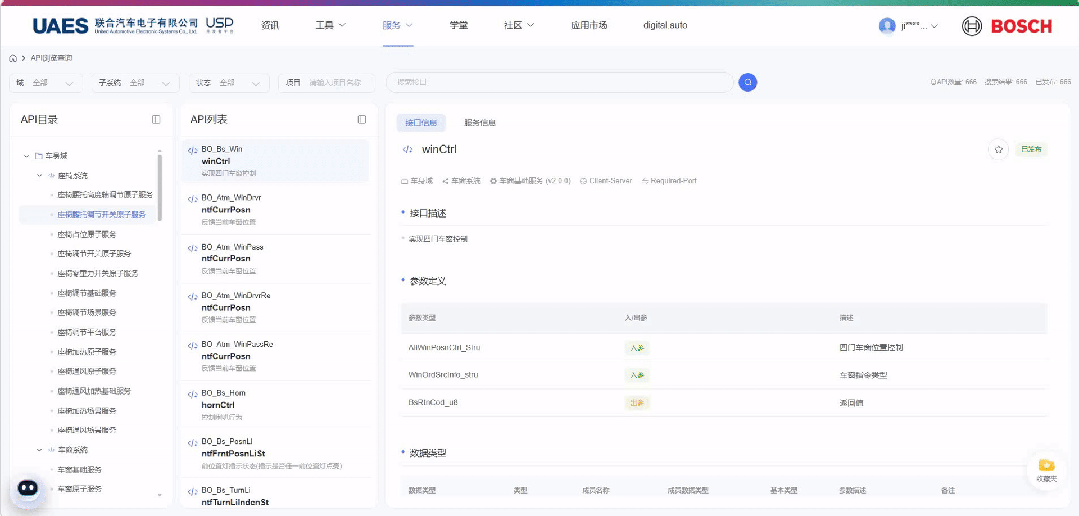The width and height of the screenshot is (1079, 516).
Task: Click the AllWinPosnCtrl_Stru parameter cell
Action: pyautogui.click(x=445, y=348)
